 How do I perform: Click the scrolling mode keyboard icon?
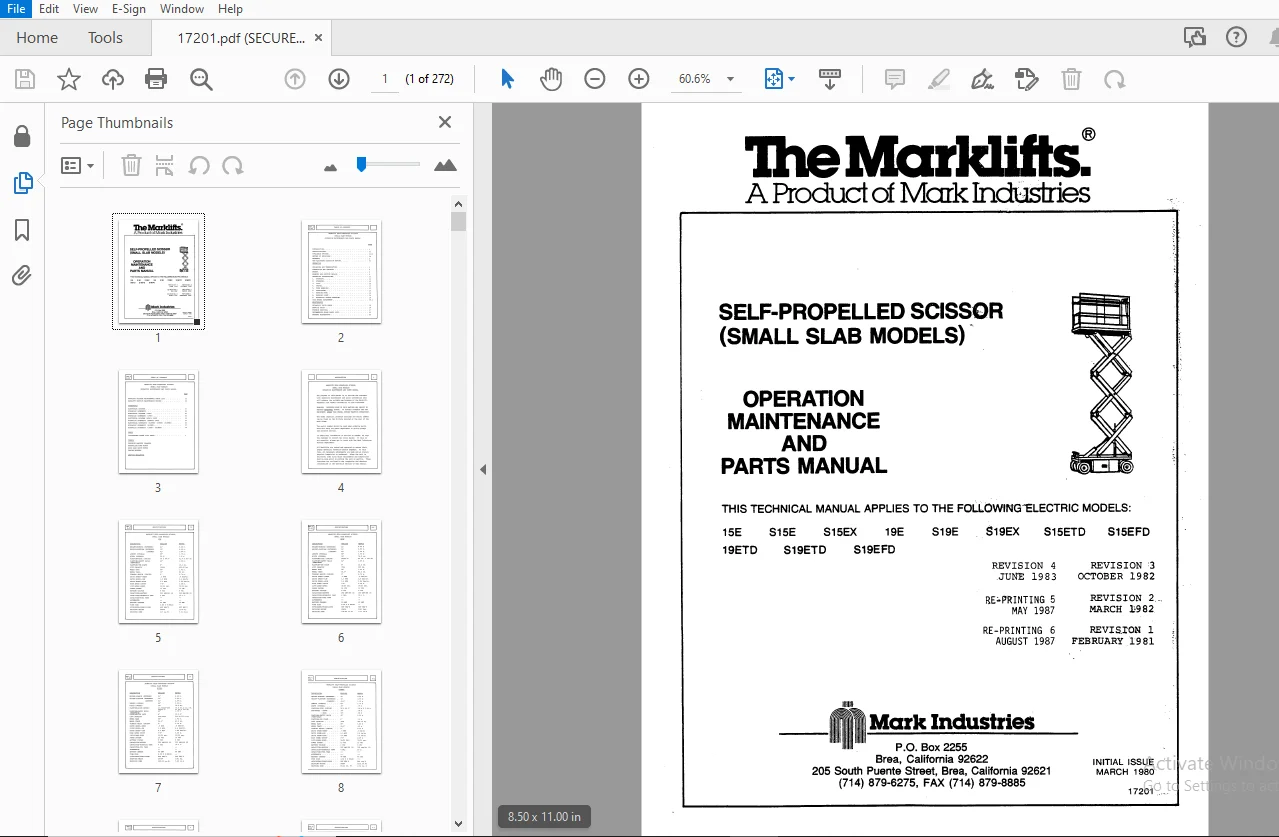[x=829, y=79]
